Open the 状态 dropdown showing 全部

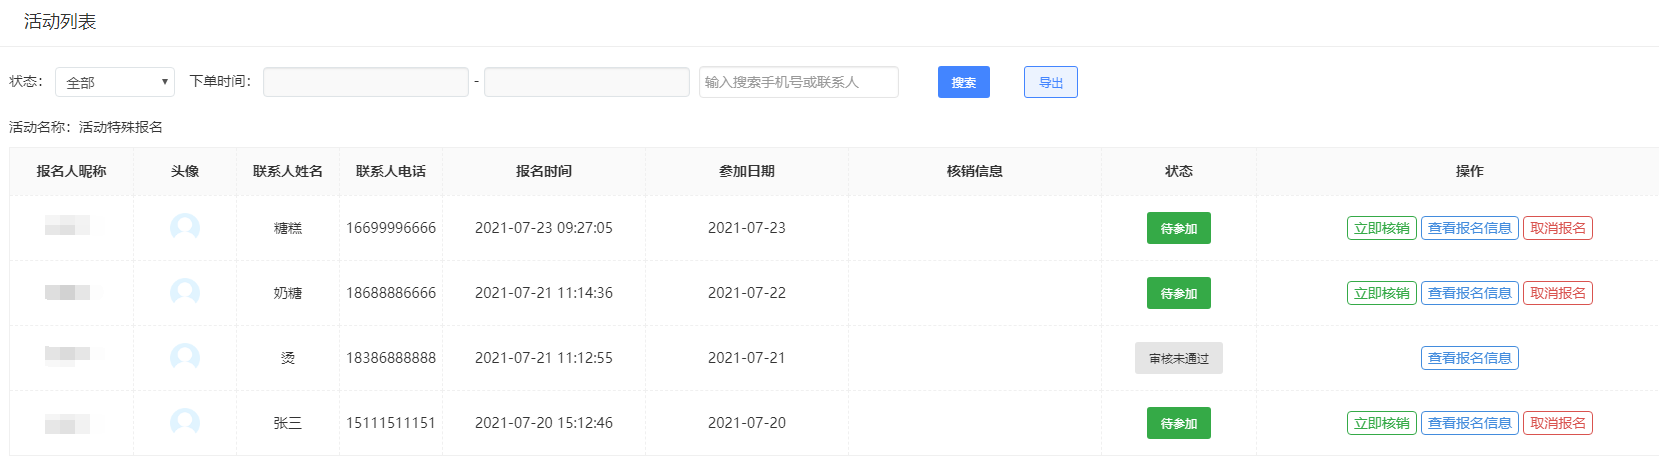pos(115,82)
